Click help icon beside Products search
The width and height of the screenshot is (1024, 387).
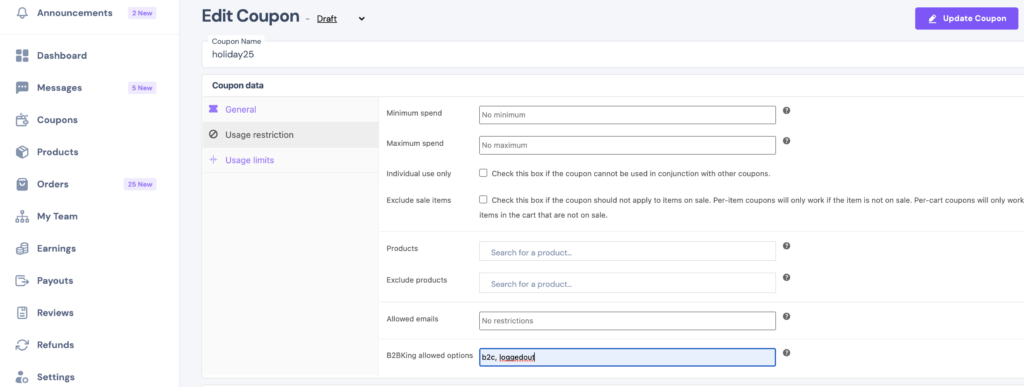(x=786, y=246)
